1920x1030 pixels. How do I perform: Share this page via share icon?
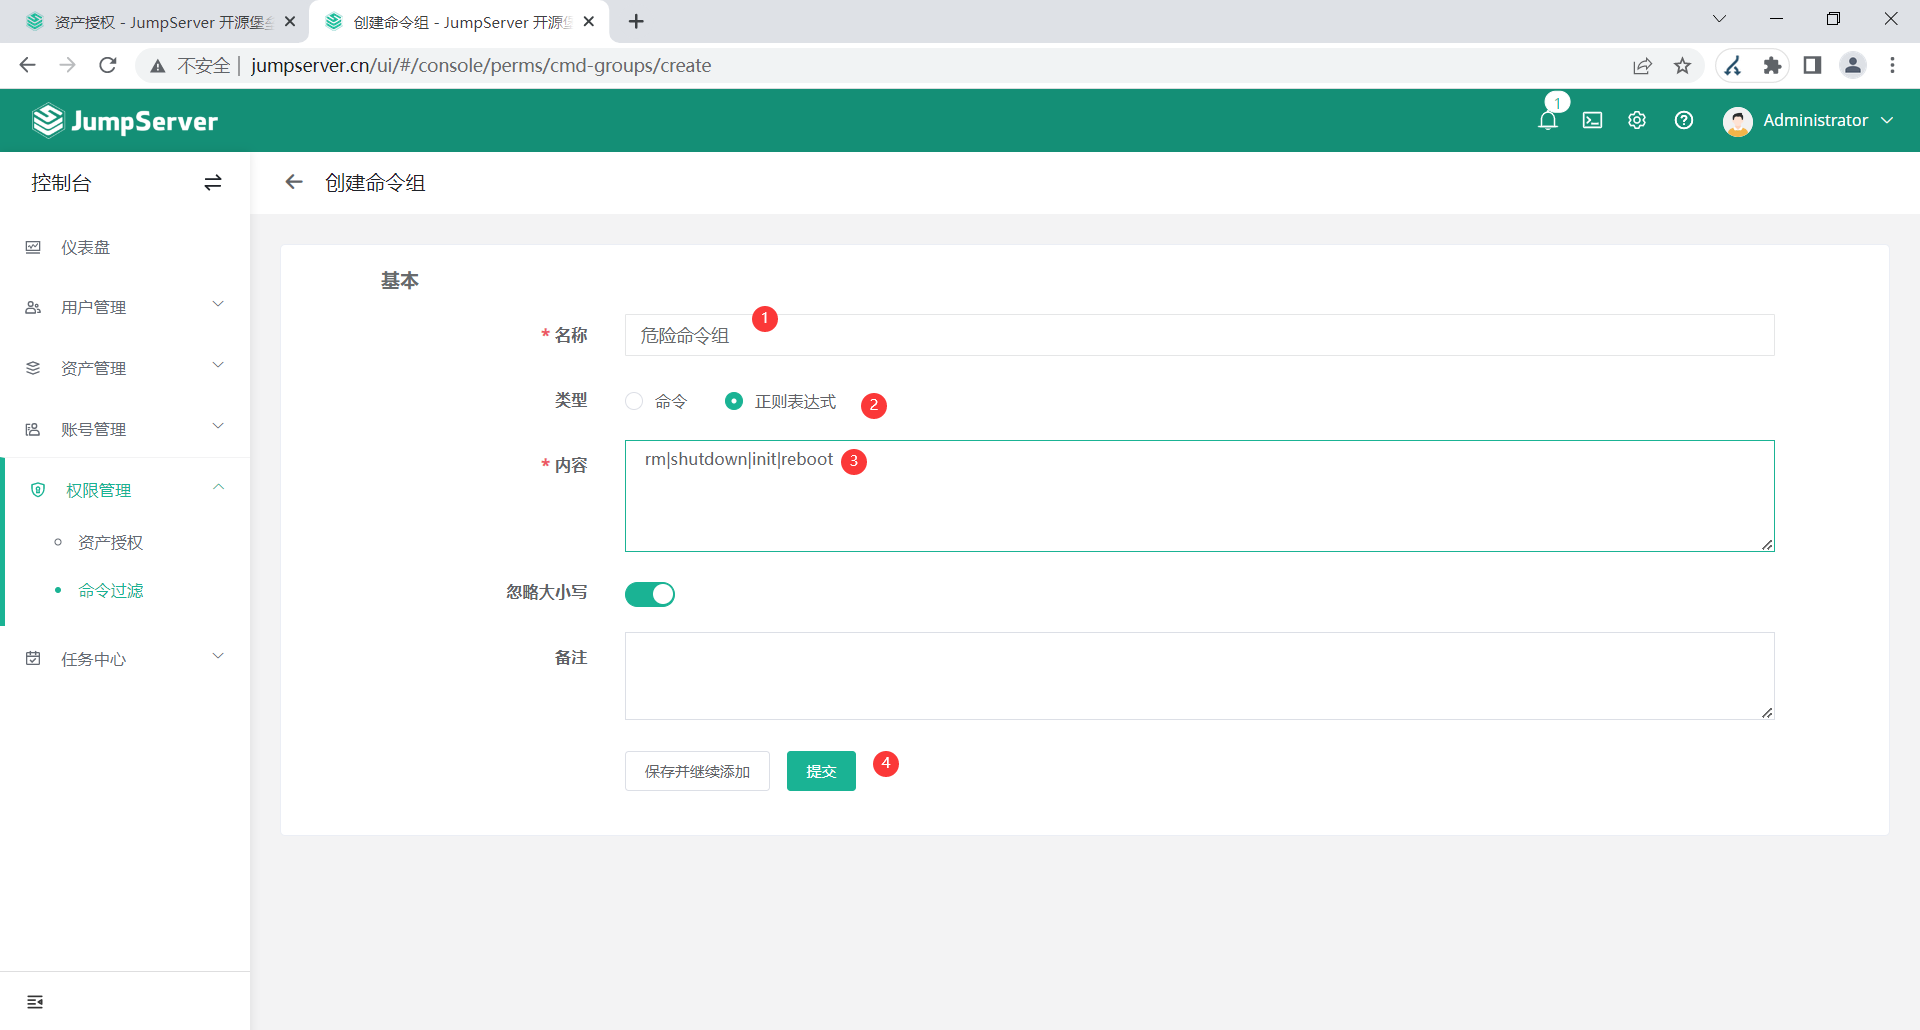[1642, 66]
